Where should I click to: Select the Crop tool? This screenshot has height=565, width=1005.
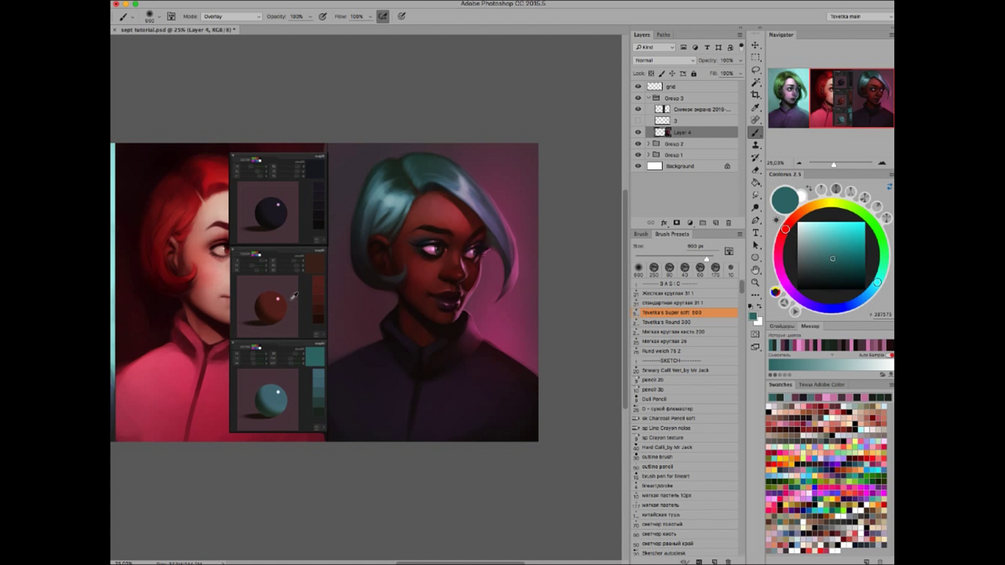click(756, 94)
